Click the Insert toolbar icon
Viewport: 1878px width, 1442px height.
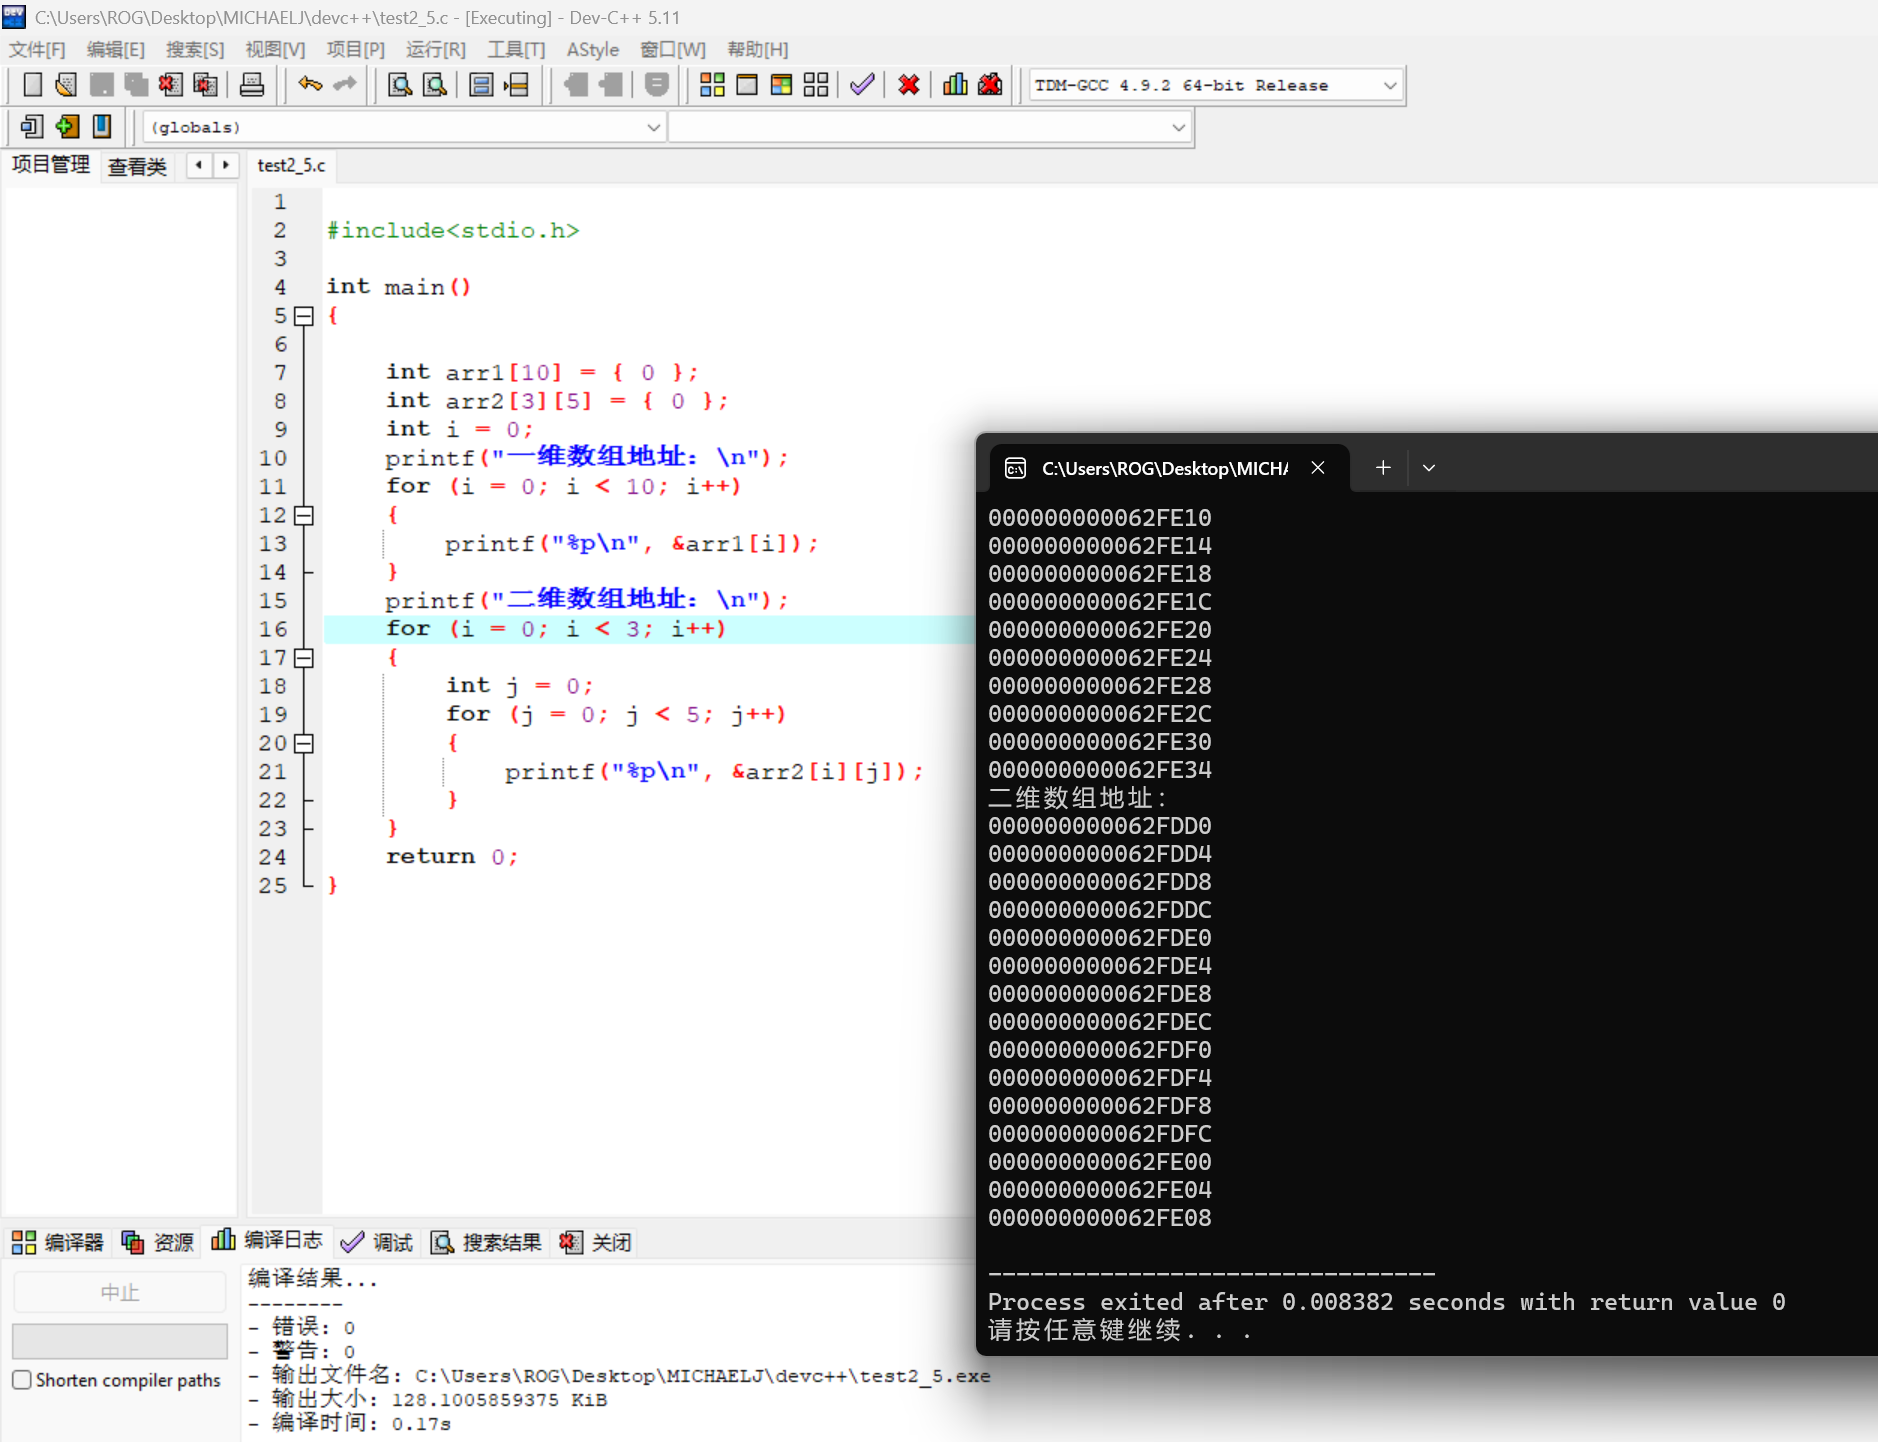pyautogui.click(x=32, y=127)
